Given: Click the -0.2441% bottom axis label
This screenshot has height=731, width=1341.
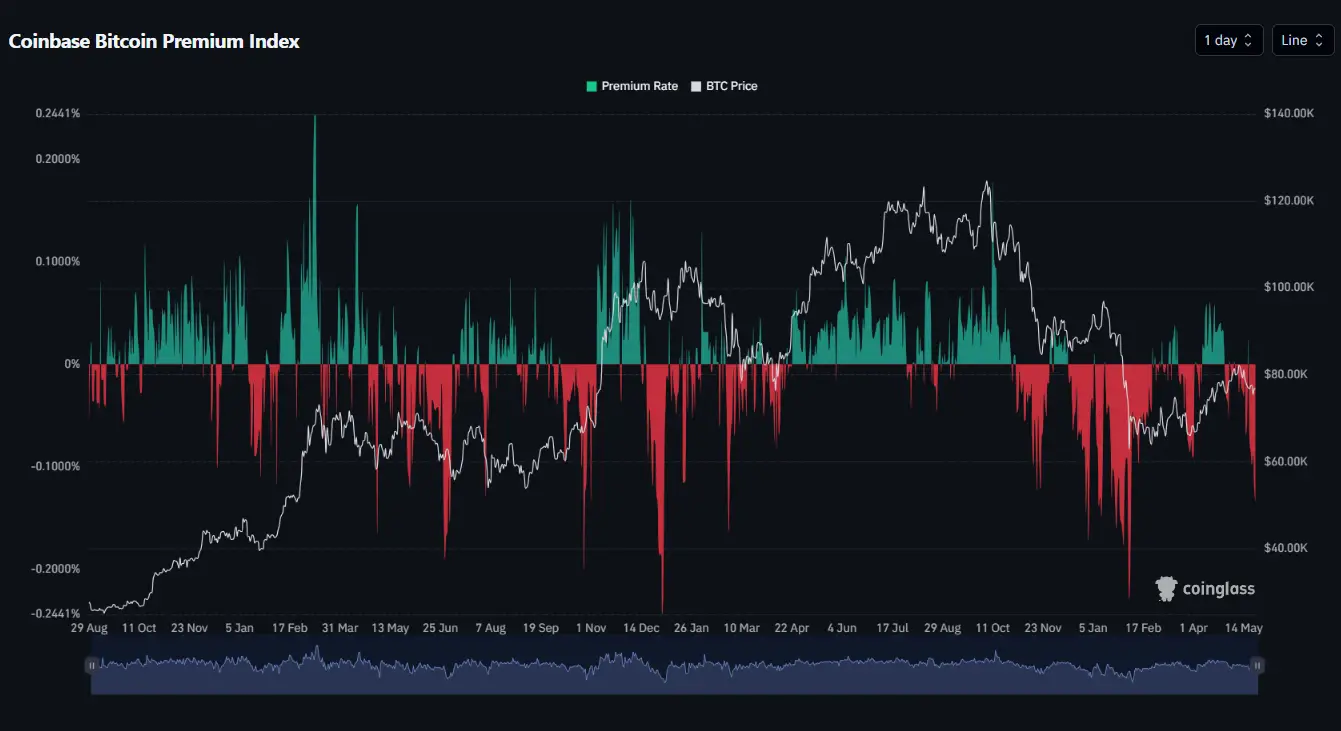Looking at the screenshot, I should click(56, 613).
